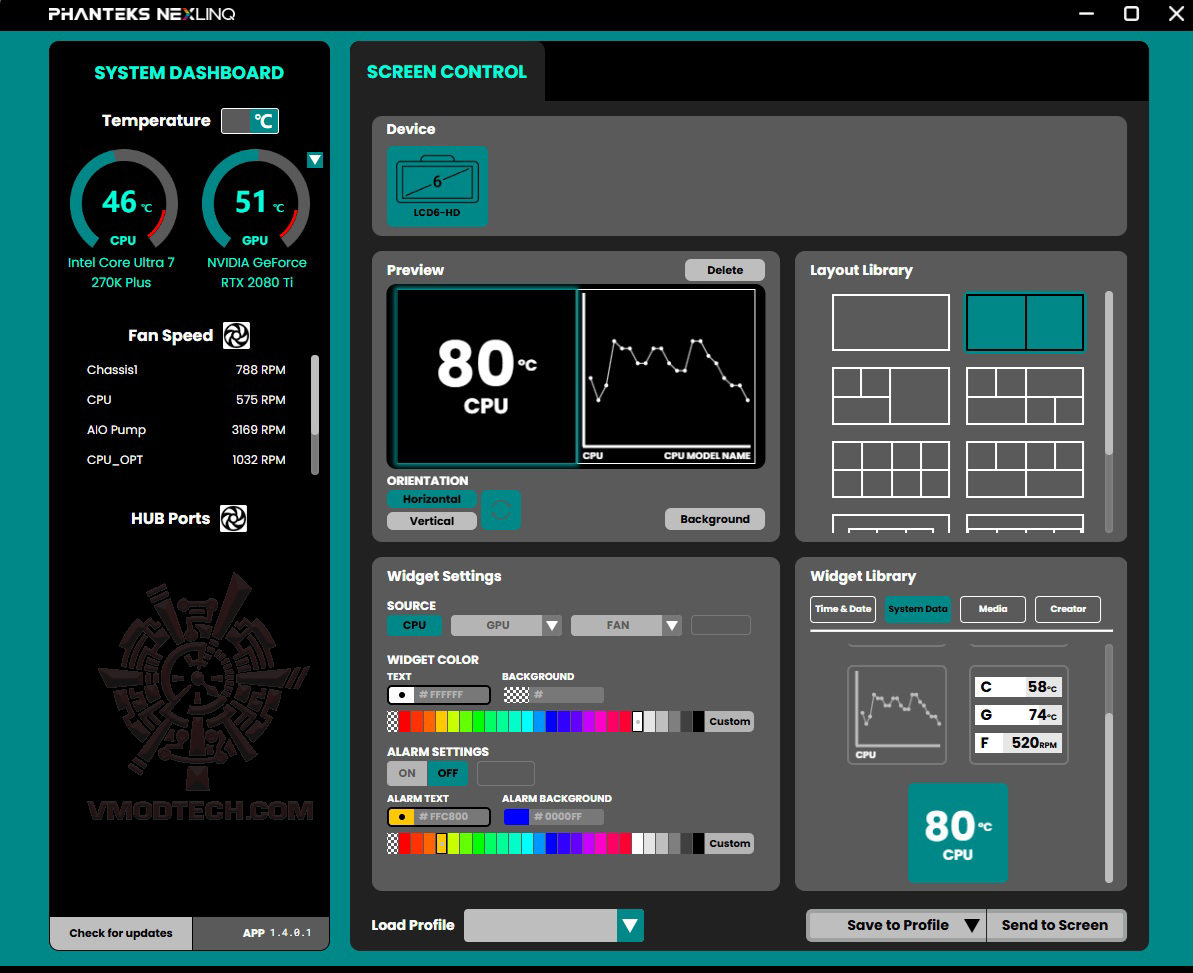Turn alarm settings ON
Image resolution: width=1193 pixels, height=973 pixels.
(x=407, y=774)
